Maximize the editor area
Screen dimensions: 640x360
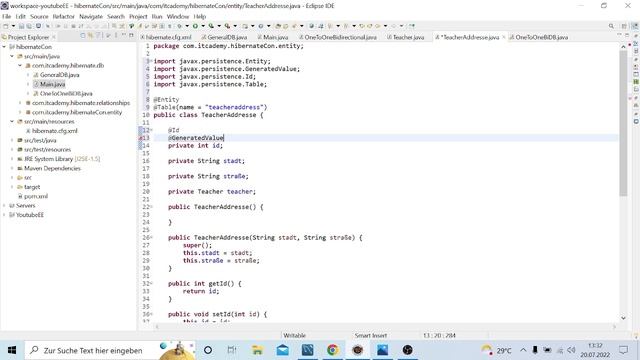[627, 36]
